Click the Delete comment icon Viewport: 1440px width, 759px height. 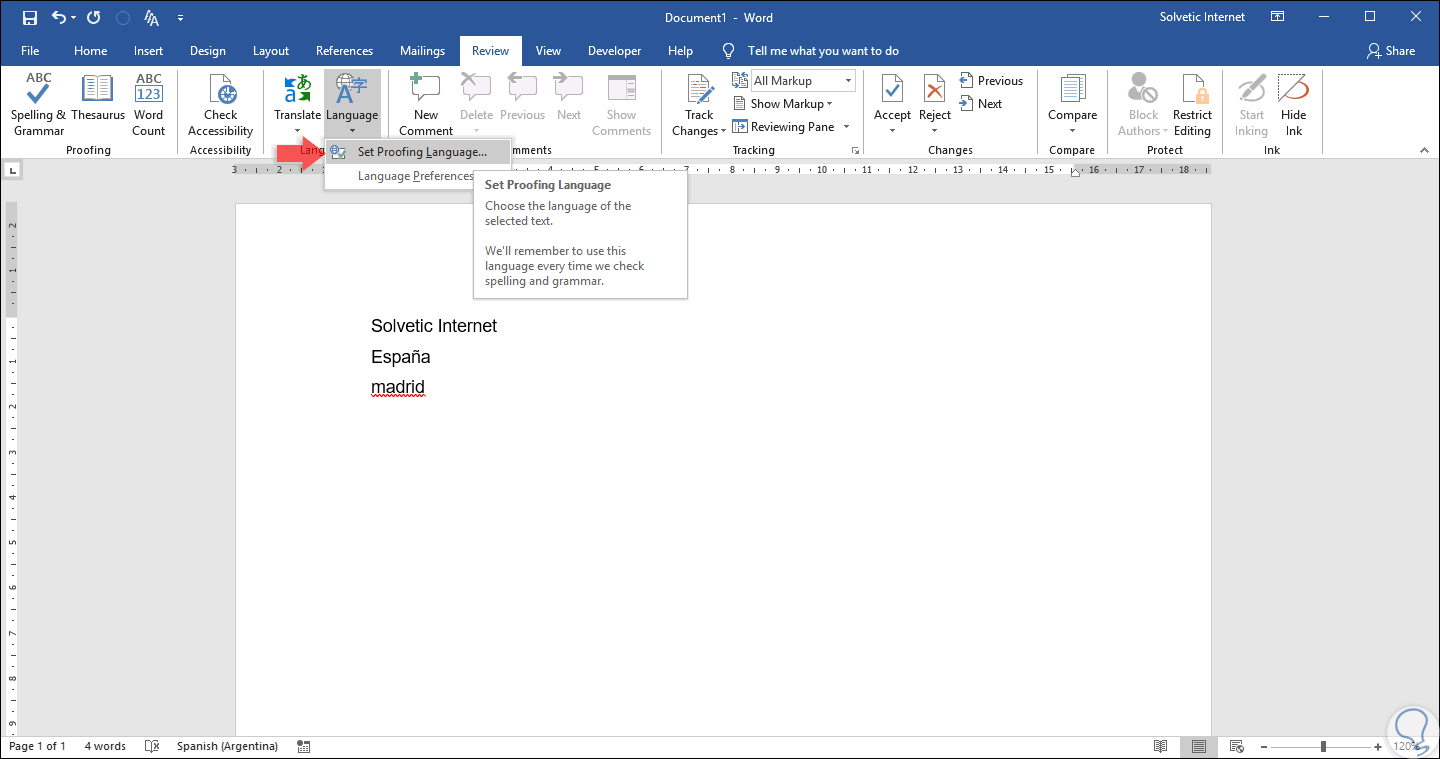[476, 88]
